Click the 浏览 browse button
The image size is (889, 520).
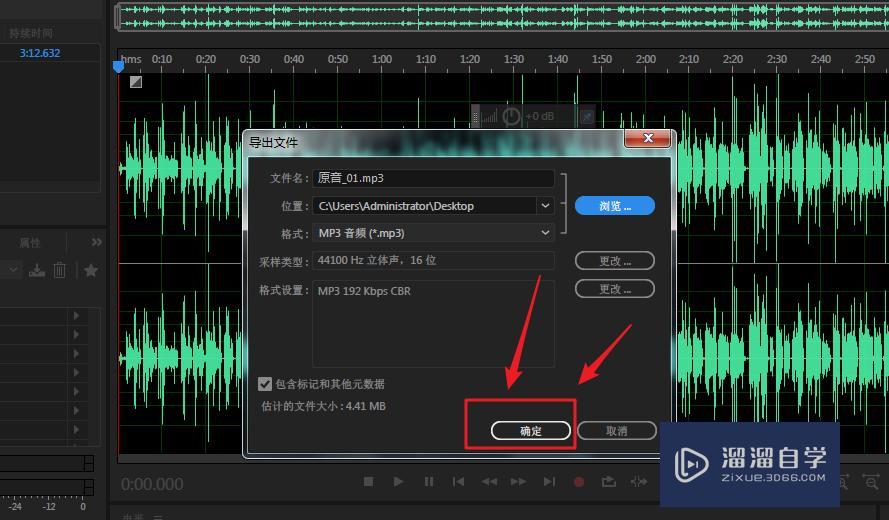pos(615,206)
